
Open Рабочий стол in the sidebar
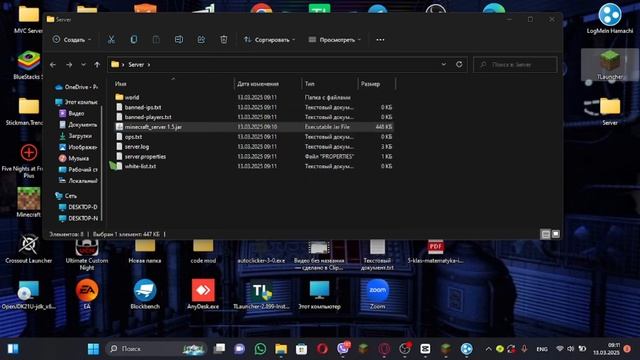click(x=78, y=169)
